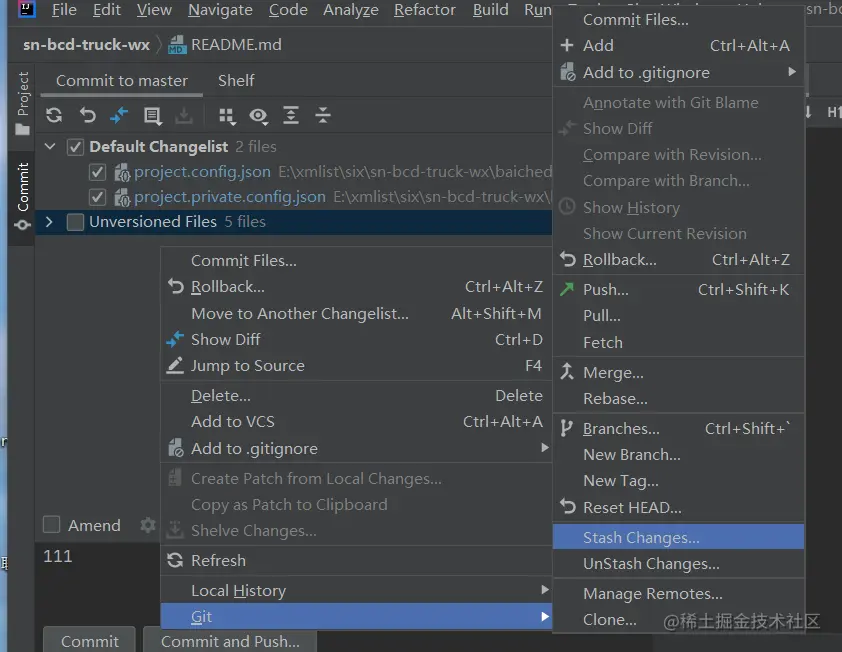Switch to the Shelf tab

pyautogui.click(x=236, y=81)
